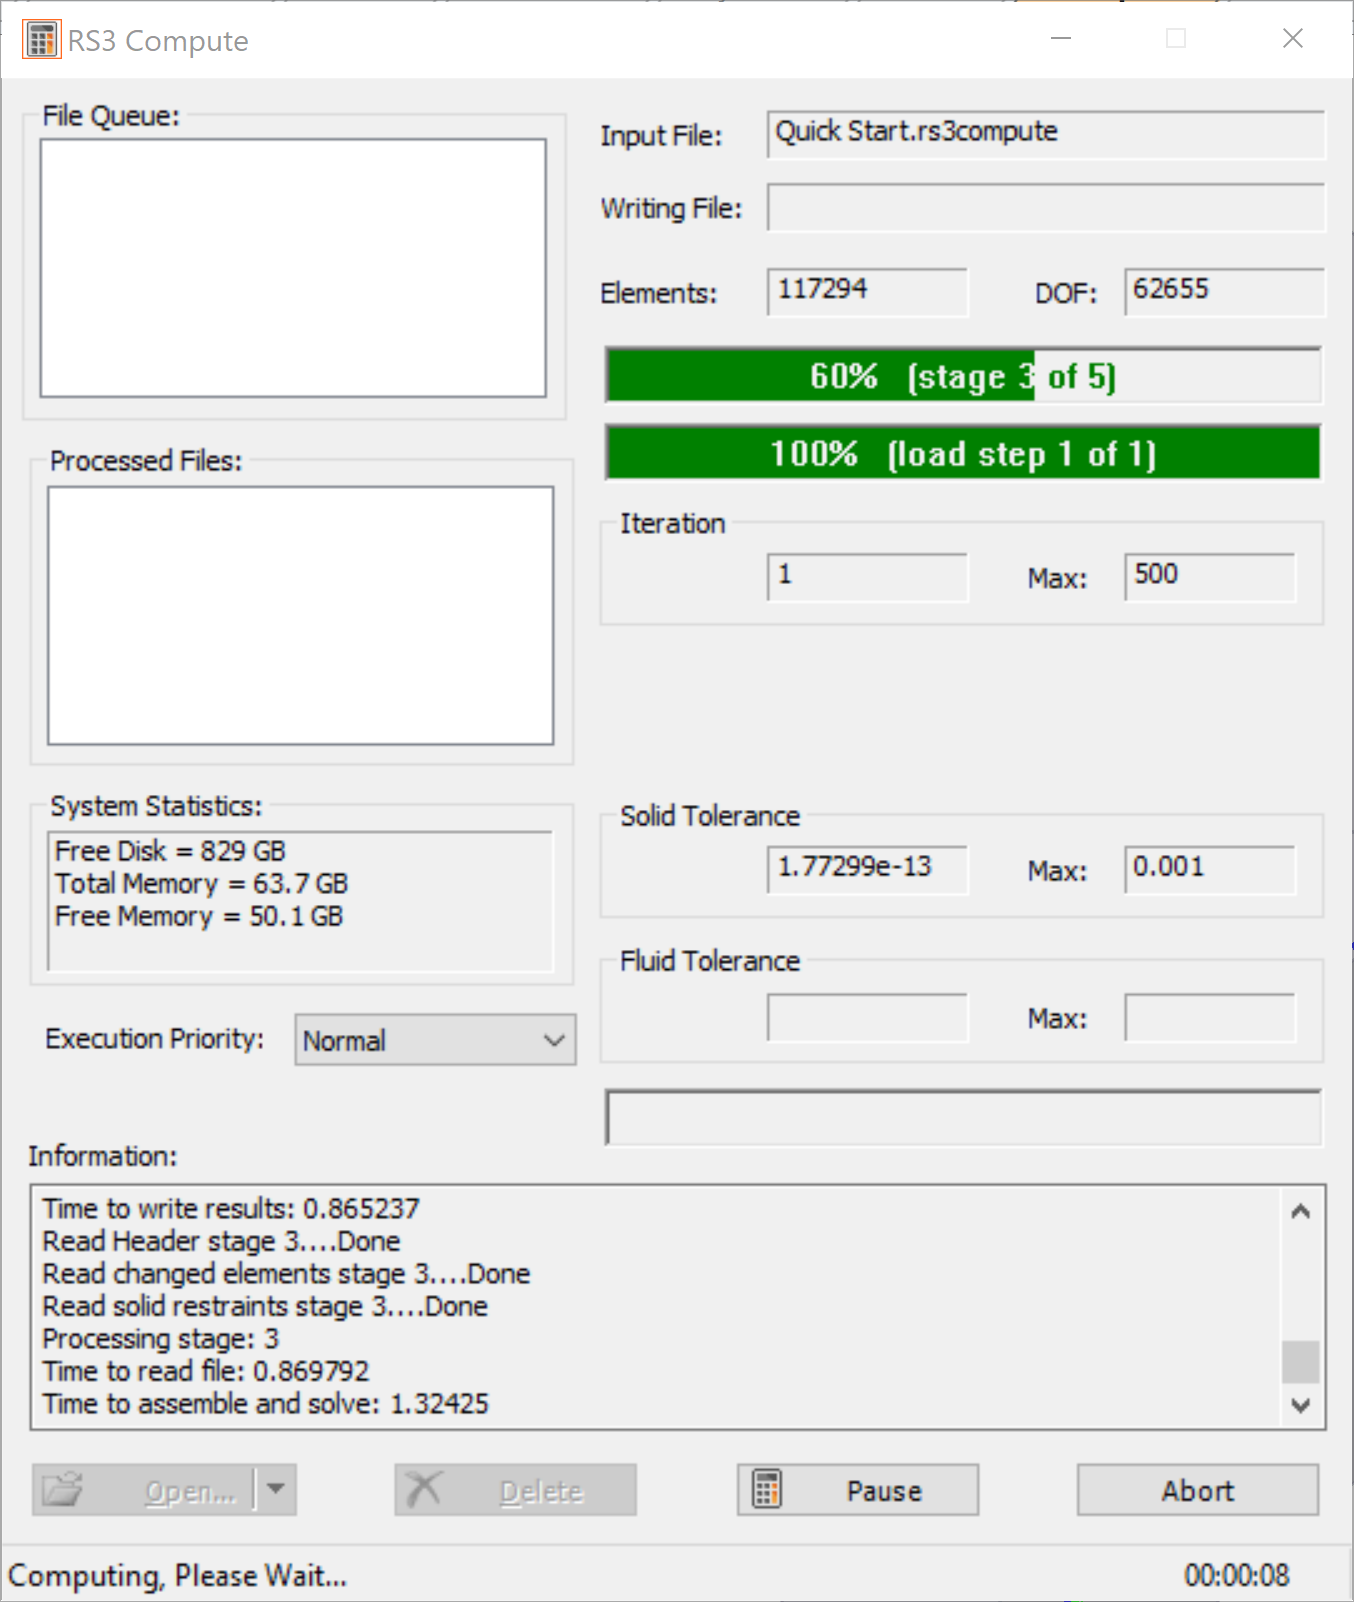Screen dimensions: 1354x1602
Task: Click the Information scrollbar thumb
Action: pyautogui.click(x=1300, y=1361)
